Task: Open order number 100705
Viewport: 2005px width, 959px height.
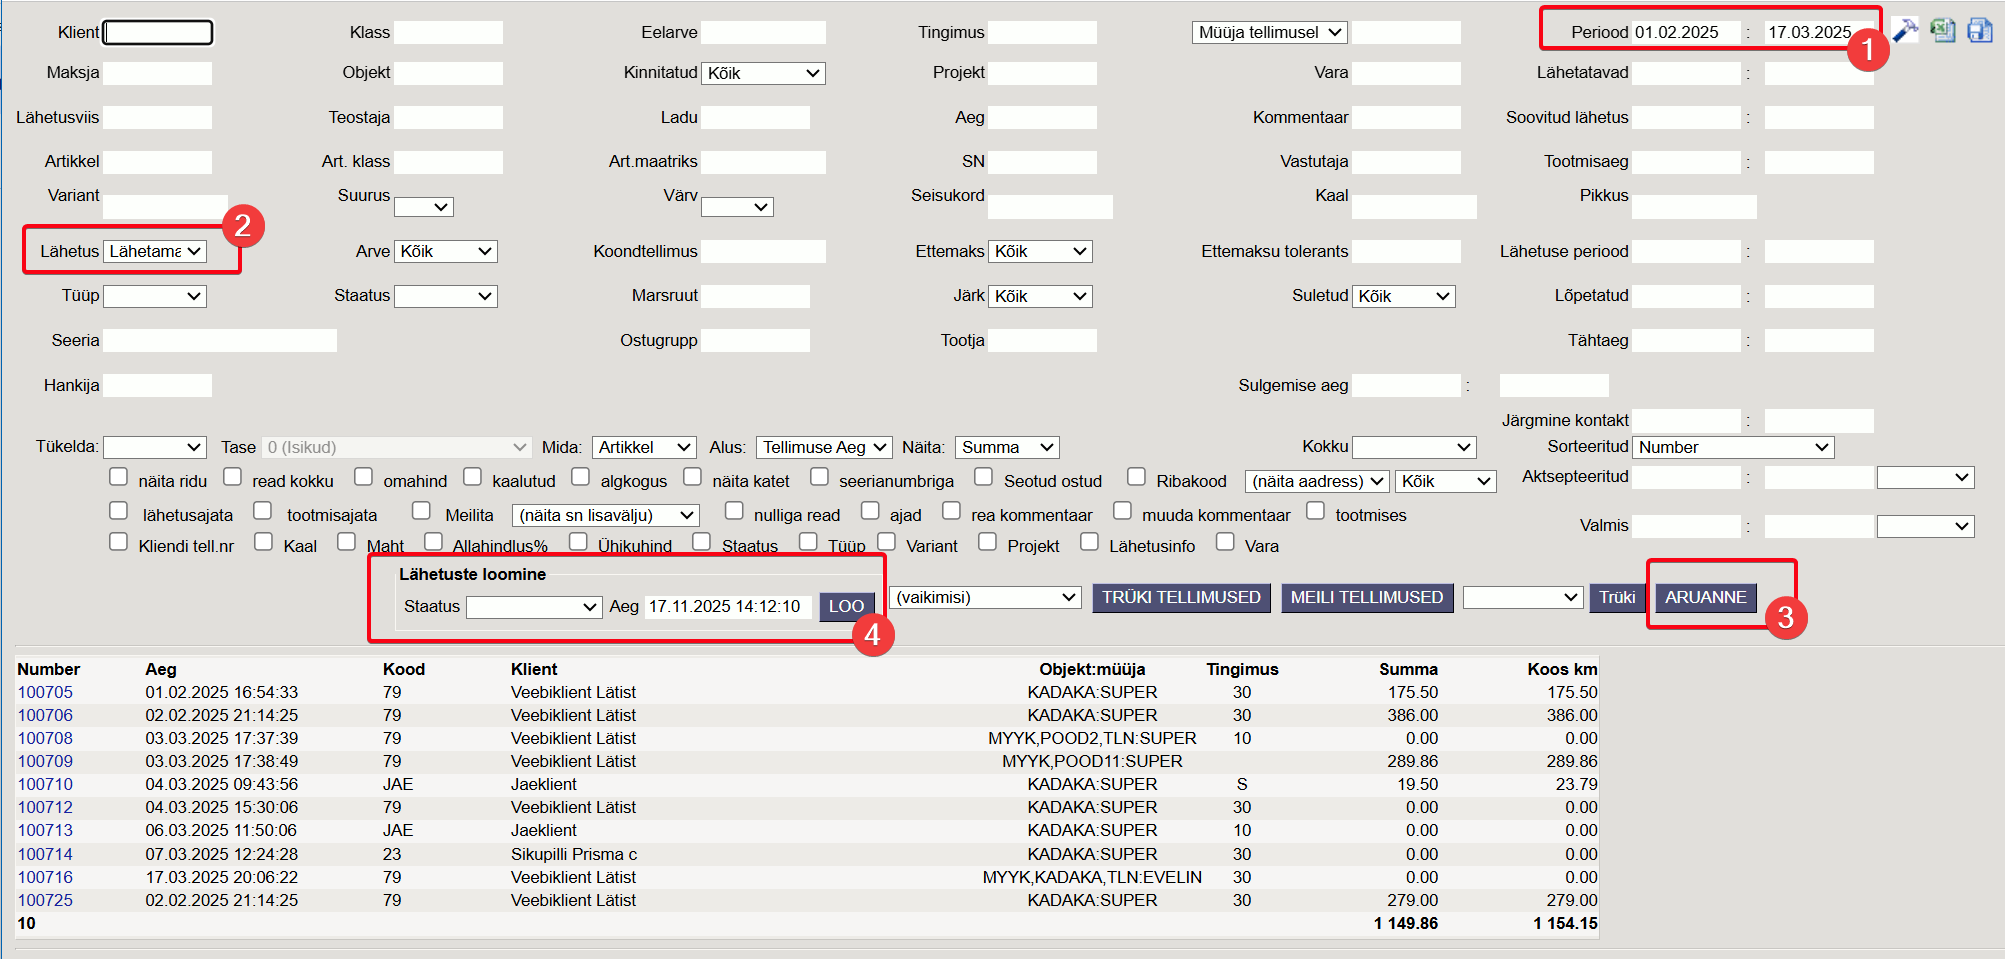Action: click(x=45, y=692)
